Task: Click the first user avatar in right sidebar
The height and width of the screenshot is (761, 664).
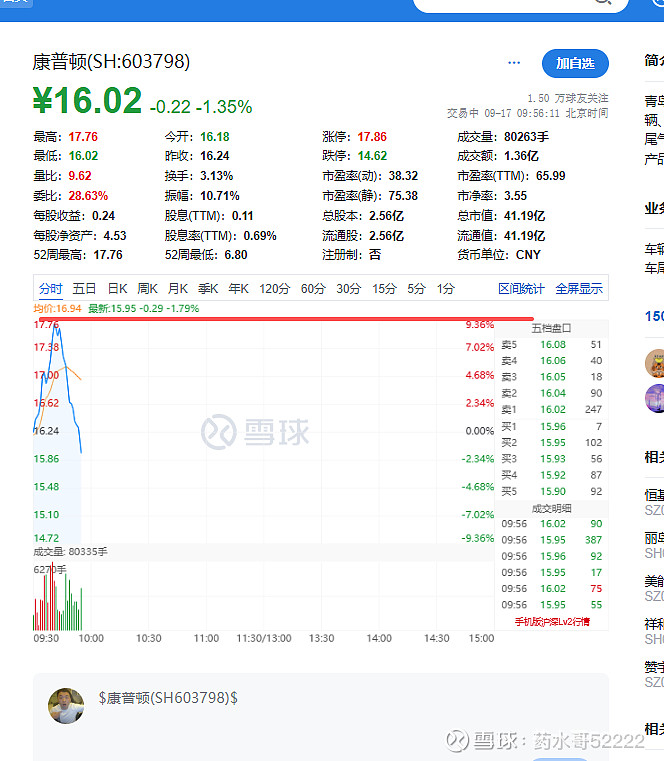Action: [655, 363]
